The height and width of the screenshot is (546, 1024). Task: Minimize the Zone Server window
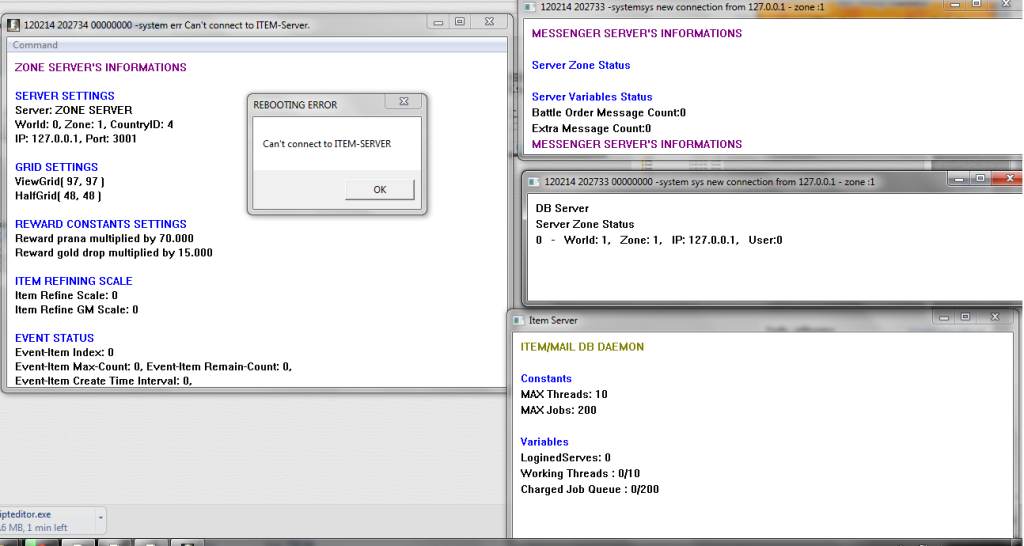click(437, 22)
